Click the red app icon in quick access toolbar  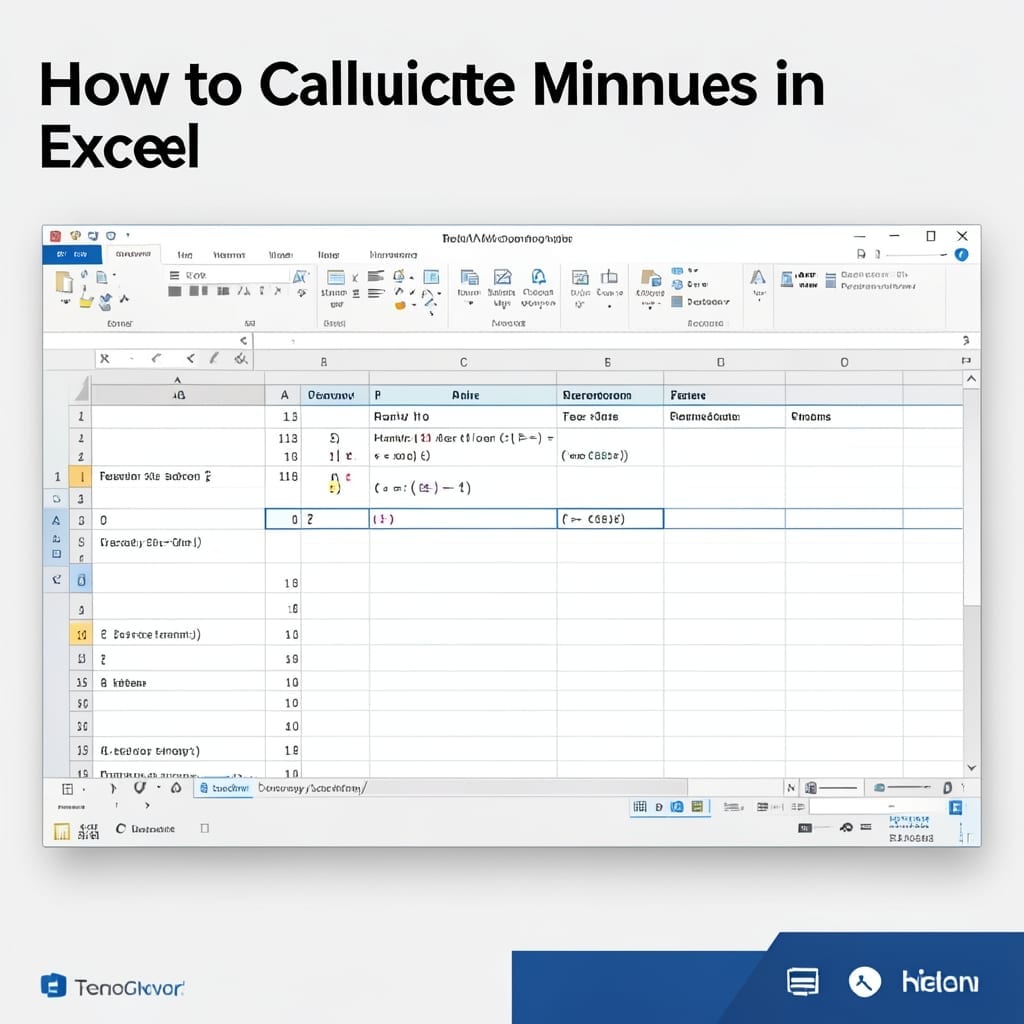coord(56,236)
